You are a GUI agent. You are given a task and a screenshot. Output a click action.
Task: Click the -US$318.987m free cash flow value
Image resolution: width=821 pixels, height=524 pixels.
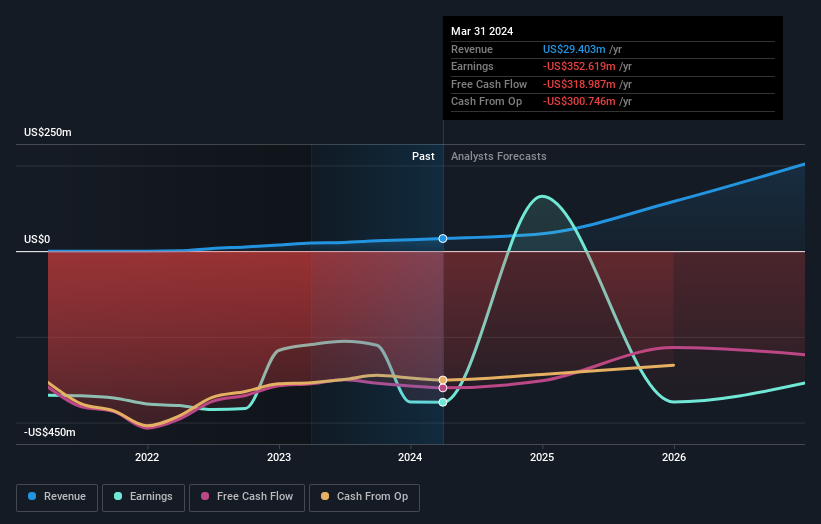(579, 84)
